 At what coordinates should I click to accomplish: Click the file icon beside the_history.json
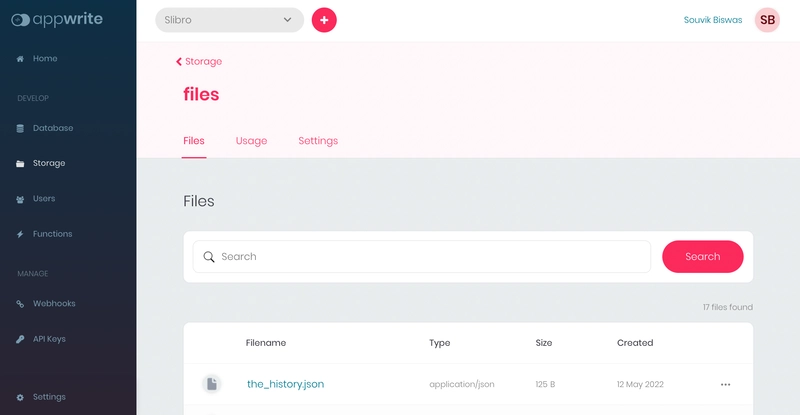(211, 384)
